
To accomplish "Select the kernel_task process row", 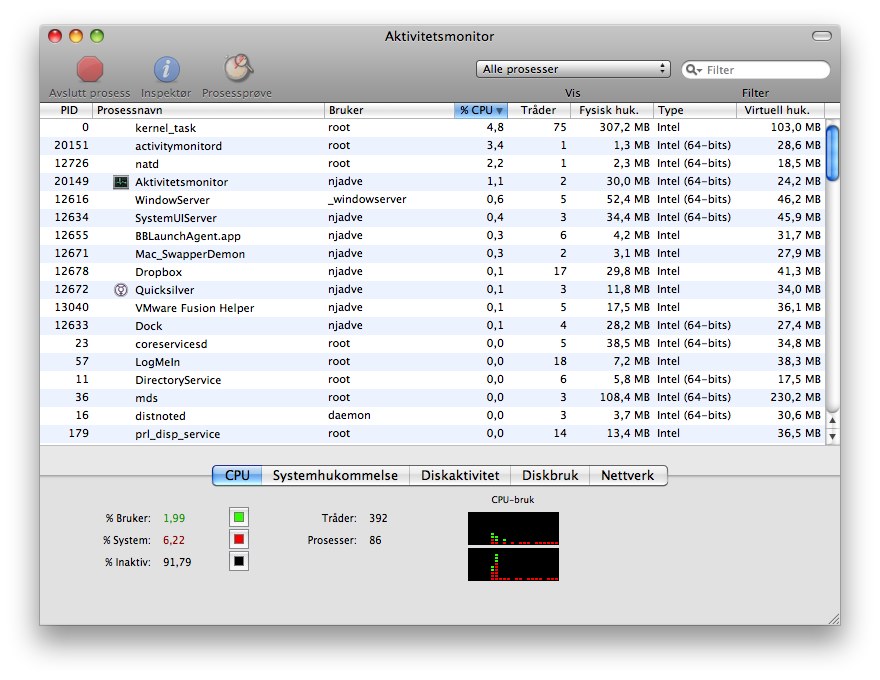I will [x=433, y=128].
